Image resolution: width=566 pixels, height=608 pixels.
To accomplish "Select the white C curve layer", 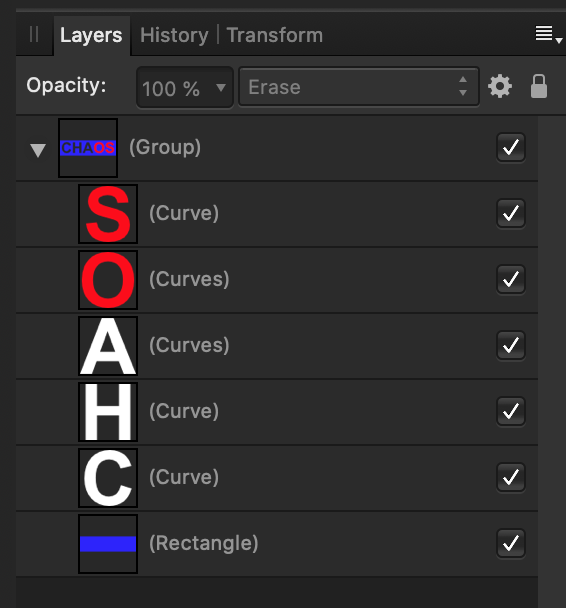I will click(x=277, y=478).
